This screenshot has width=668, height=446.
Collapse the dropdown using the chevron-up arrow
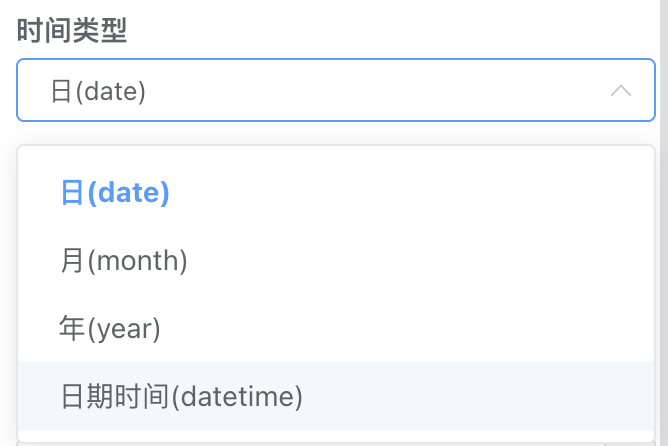(620, 91)
